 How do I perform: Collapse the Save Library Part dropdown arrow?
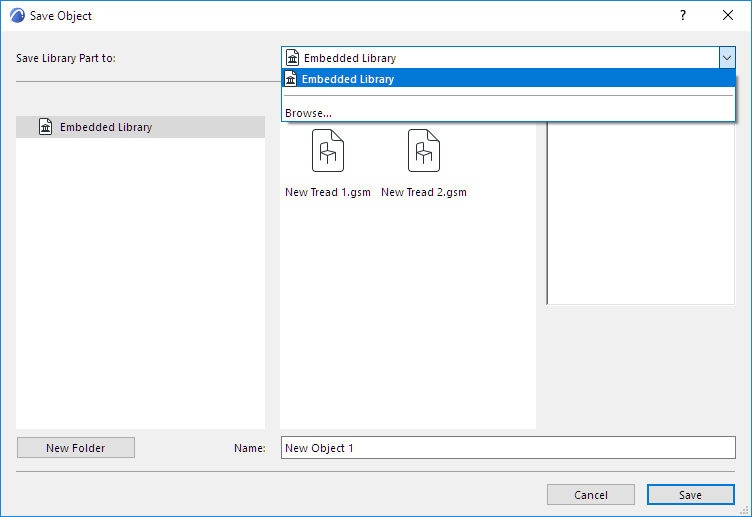[x=727, y=58]
